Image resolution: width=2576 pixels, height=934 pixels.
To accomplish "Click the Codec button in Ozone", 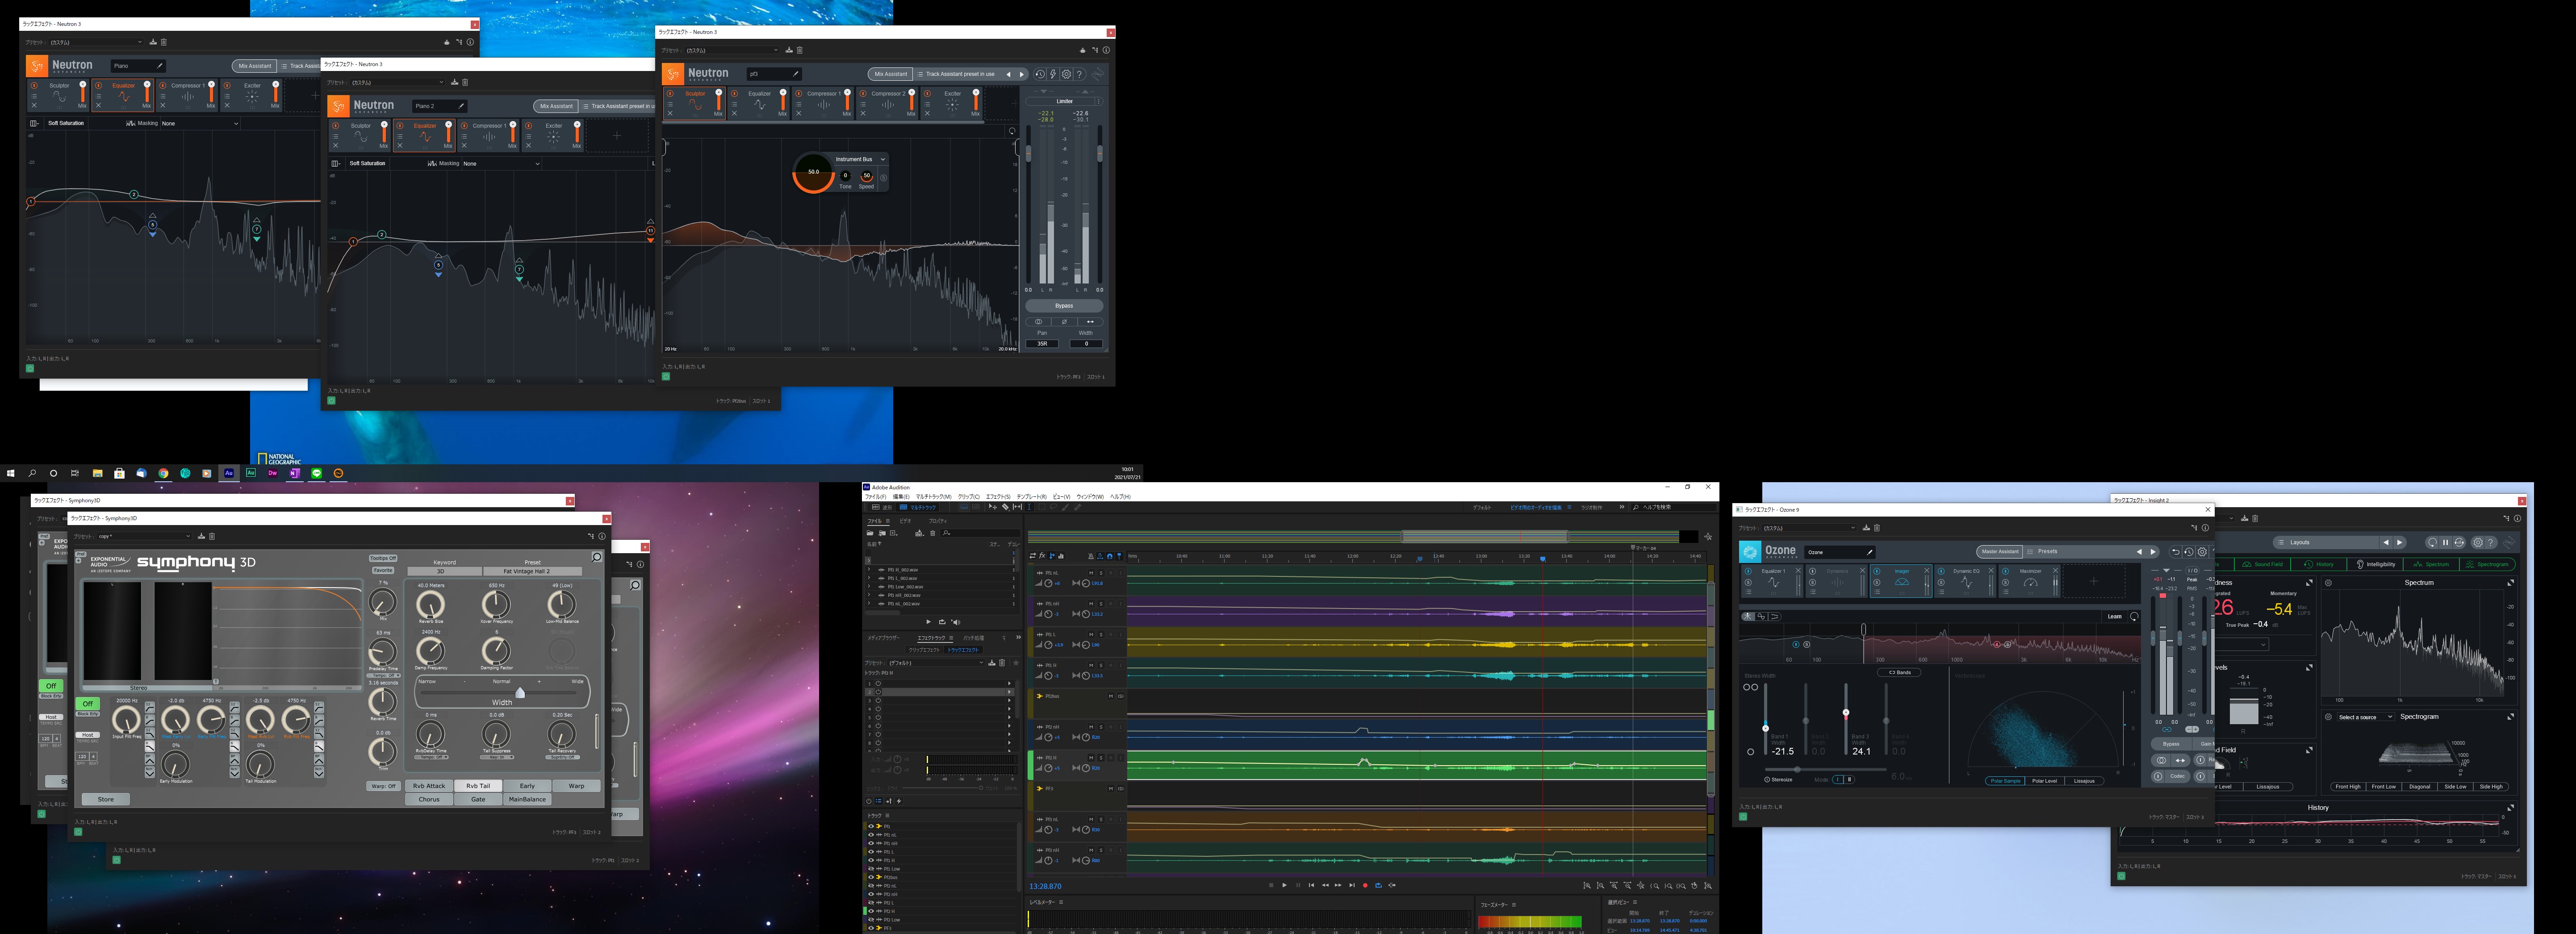I will point(2177,776).
